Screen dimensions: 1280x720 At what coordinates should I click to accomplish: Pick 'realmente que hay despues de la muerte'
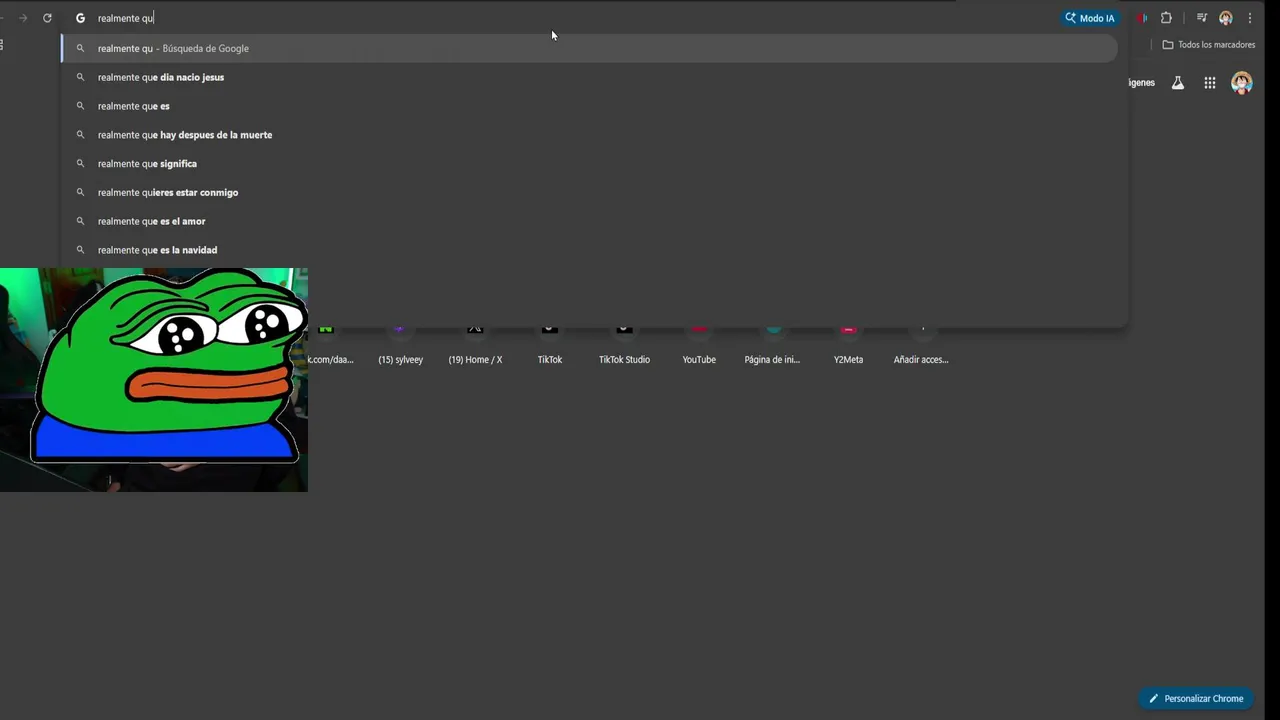tap(589, 135)
